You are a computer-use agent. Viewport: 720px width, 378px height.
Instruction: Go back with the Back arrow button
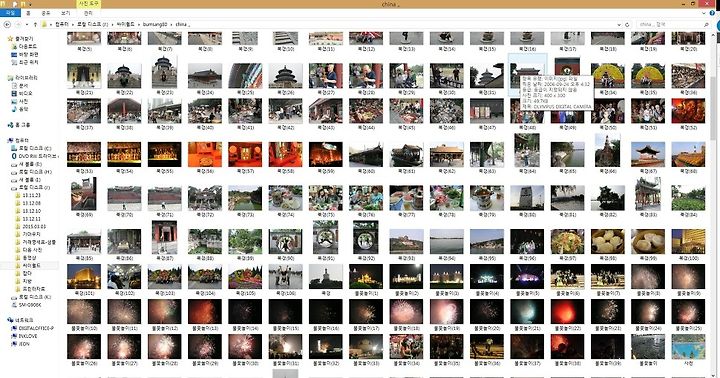pyautogui.click(x=7, y=24)
